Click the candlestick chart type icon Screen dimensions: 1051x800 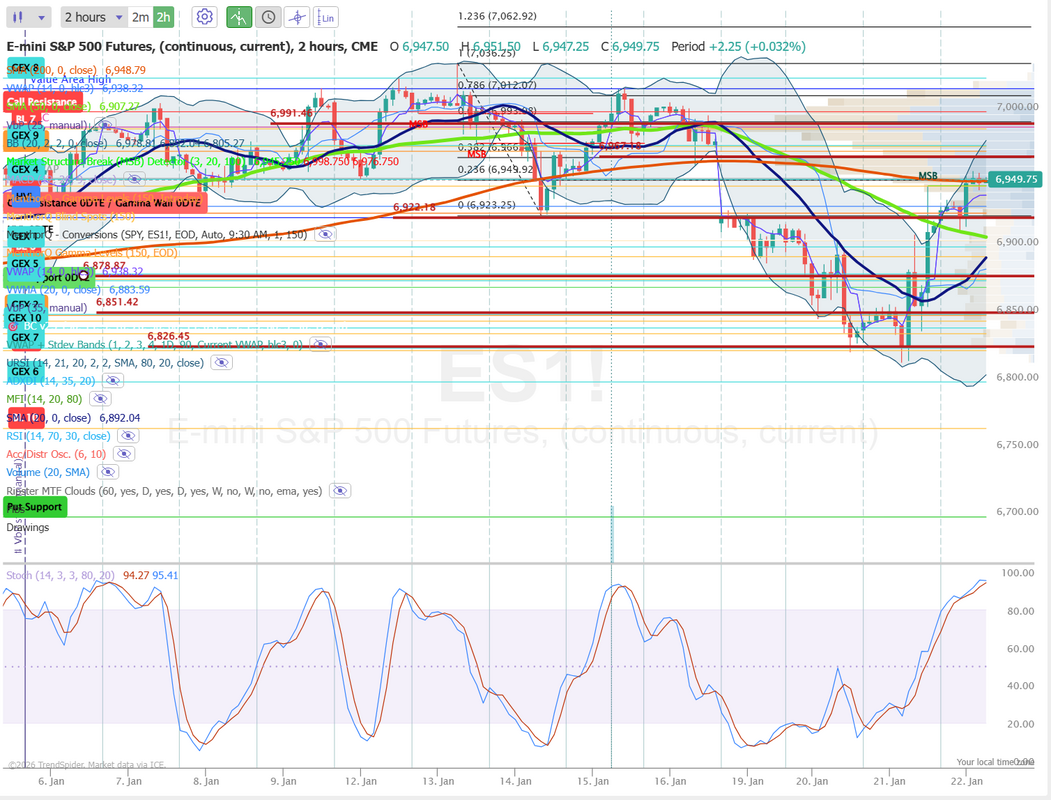pyautogui.click(x=19, y=17)
